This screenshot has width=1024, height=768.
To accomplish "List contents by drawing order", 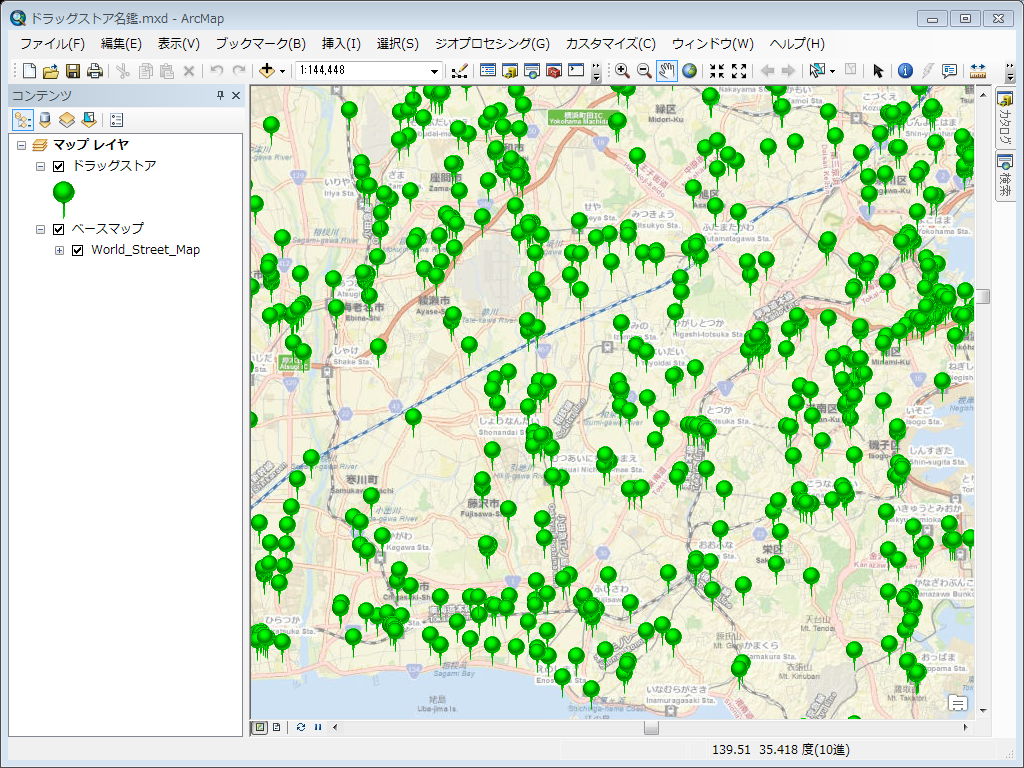I will [23, 120].
